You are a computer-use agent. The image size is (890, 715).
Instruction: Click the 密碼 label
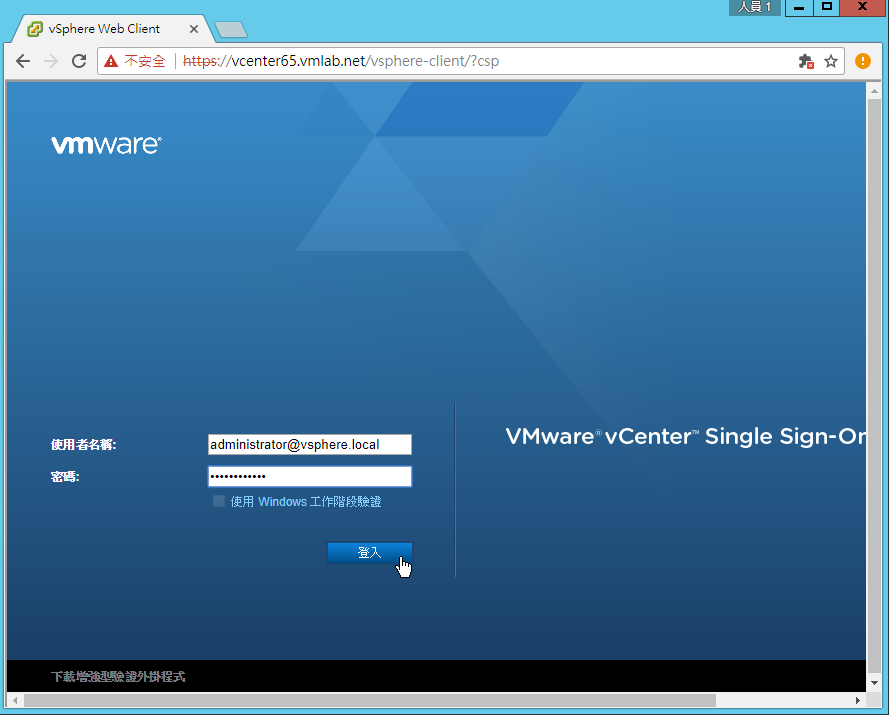pyautogui.click(x=65, y=476)
